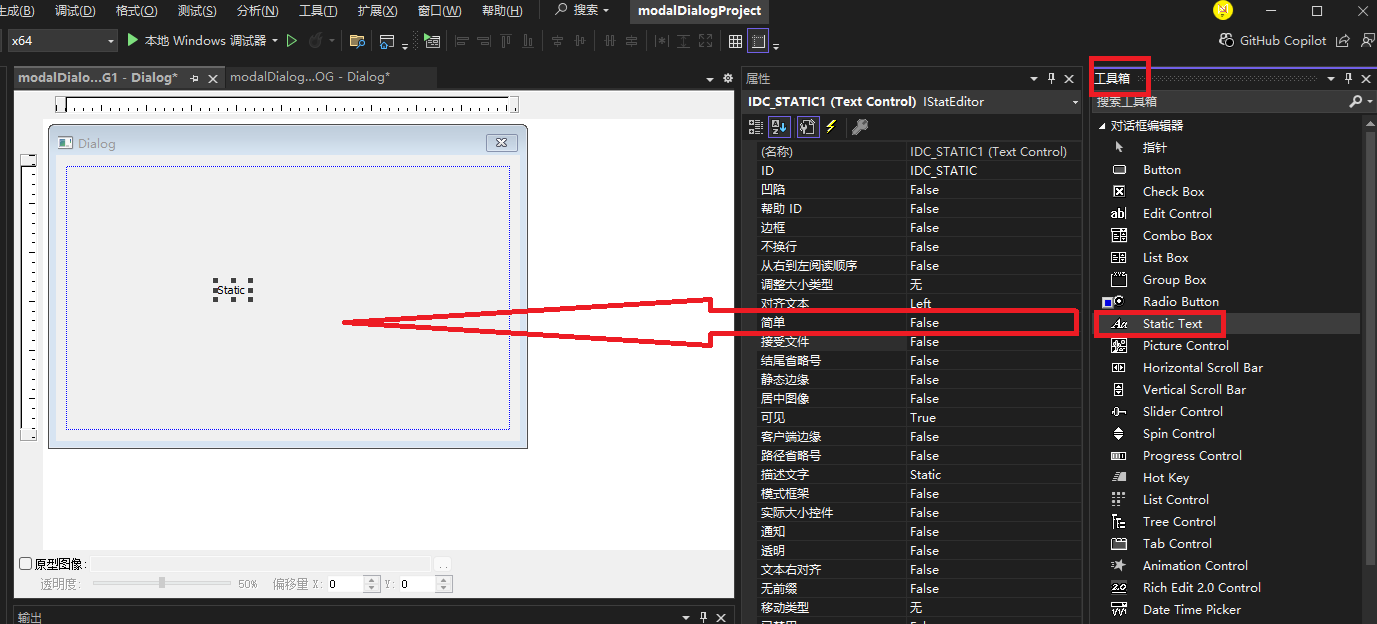The image size is (1377, 624).
Task: Toggle the grid display in dialog editor toolbar
Action: [x=737, y=40]
